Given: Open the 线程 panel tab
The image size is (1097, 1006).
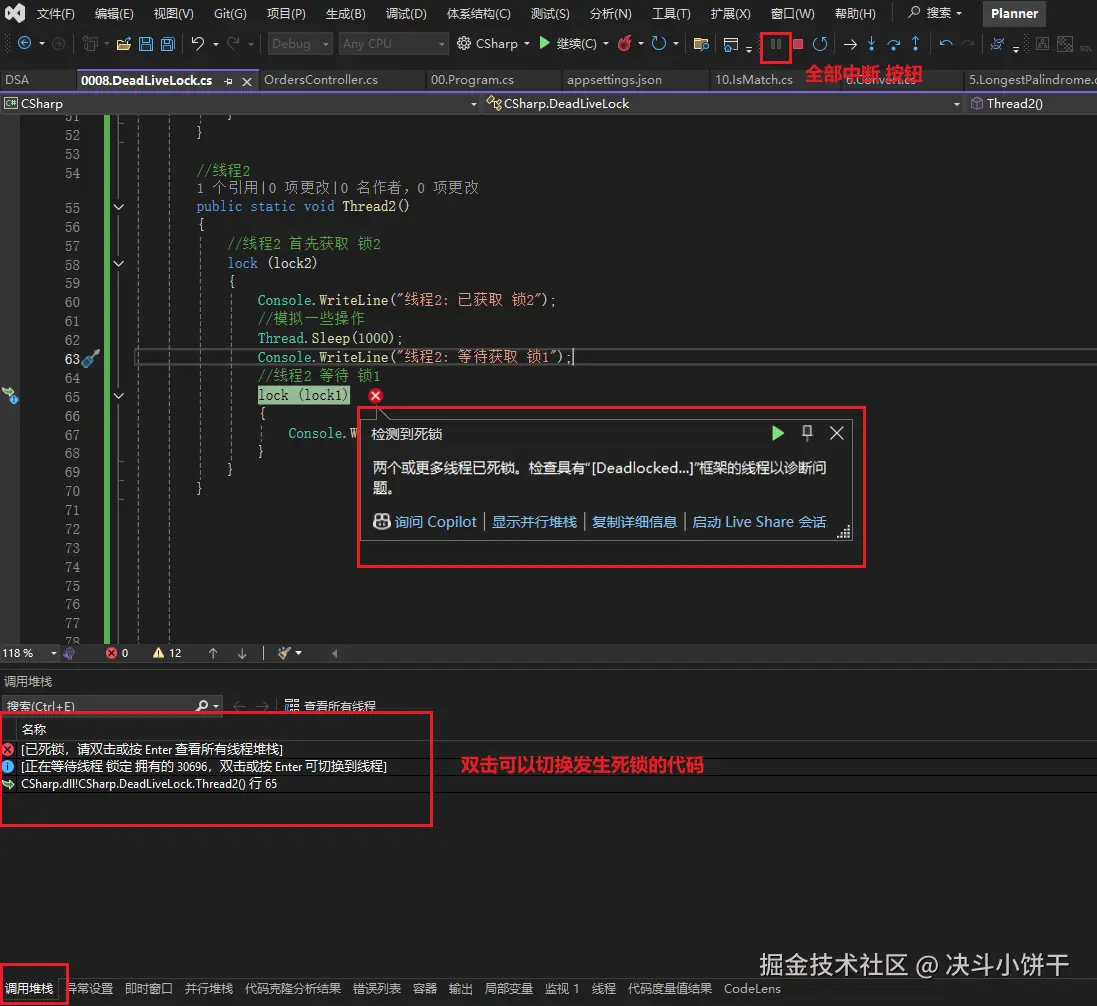Looking at the screenshot, I should click(604, 989).
